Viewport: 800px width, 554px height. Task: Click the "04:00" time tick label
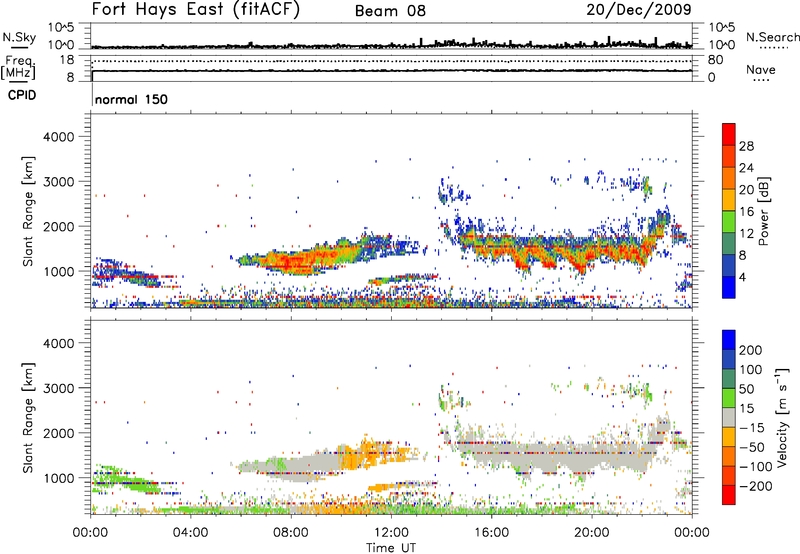(190, 533)
